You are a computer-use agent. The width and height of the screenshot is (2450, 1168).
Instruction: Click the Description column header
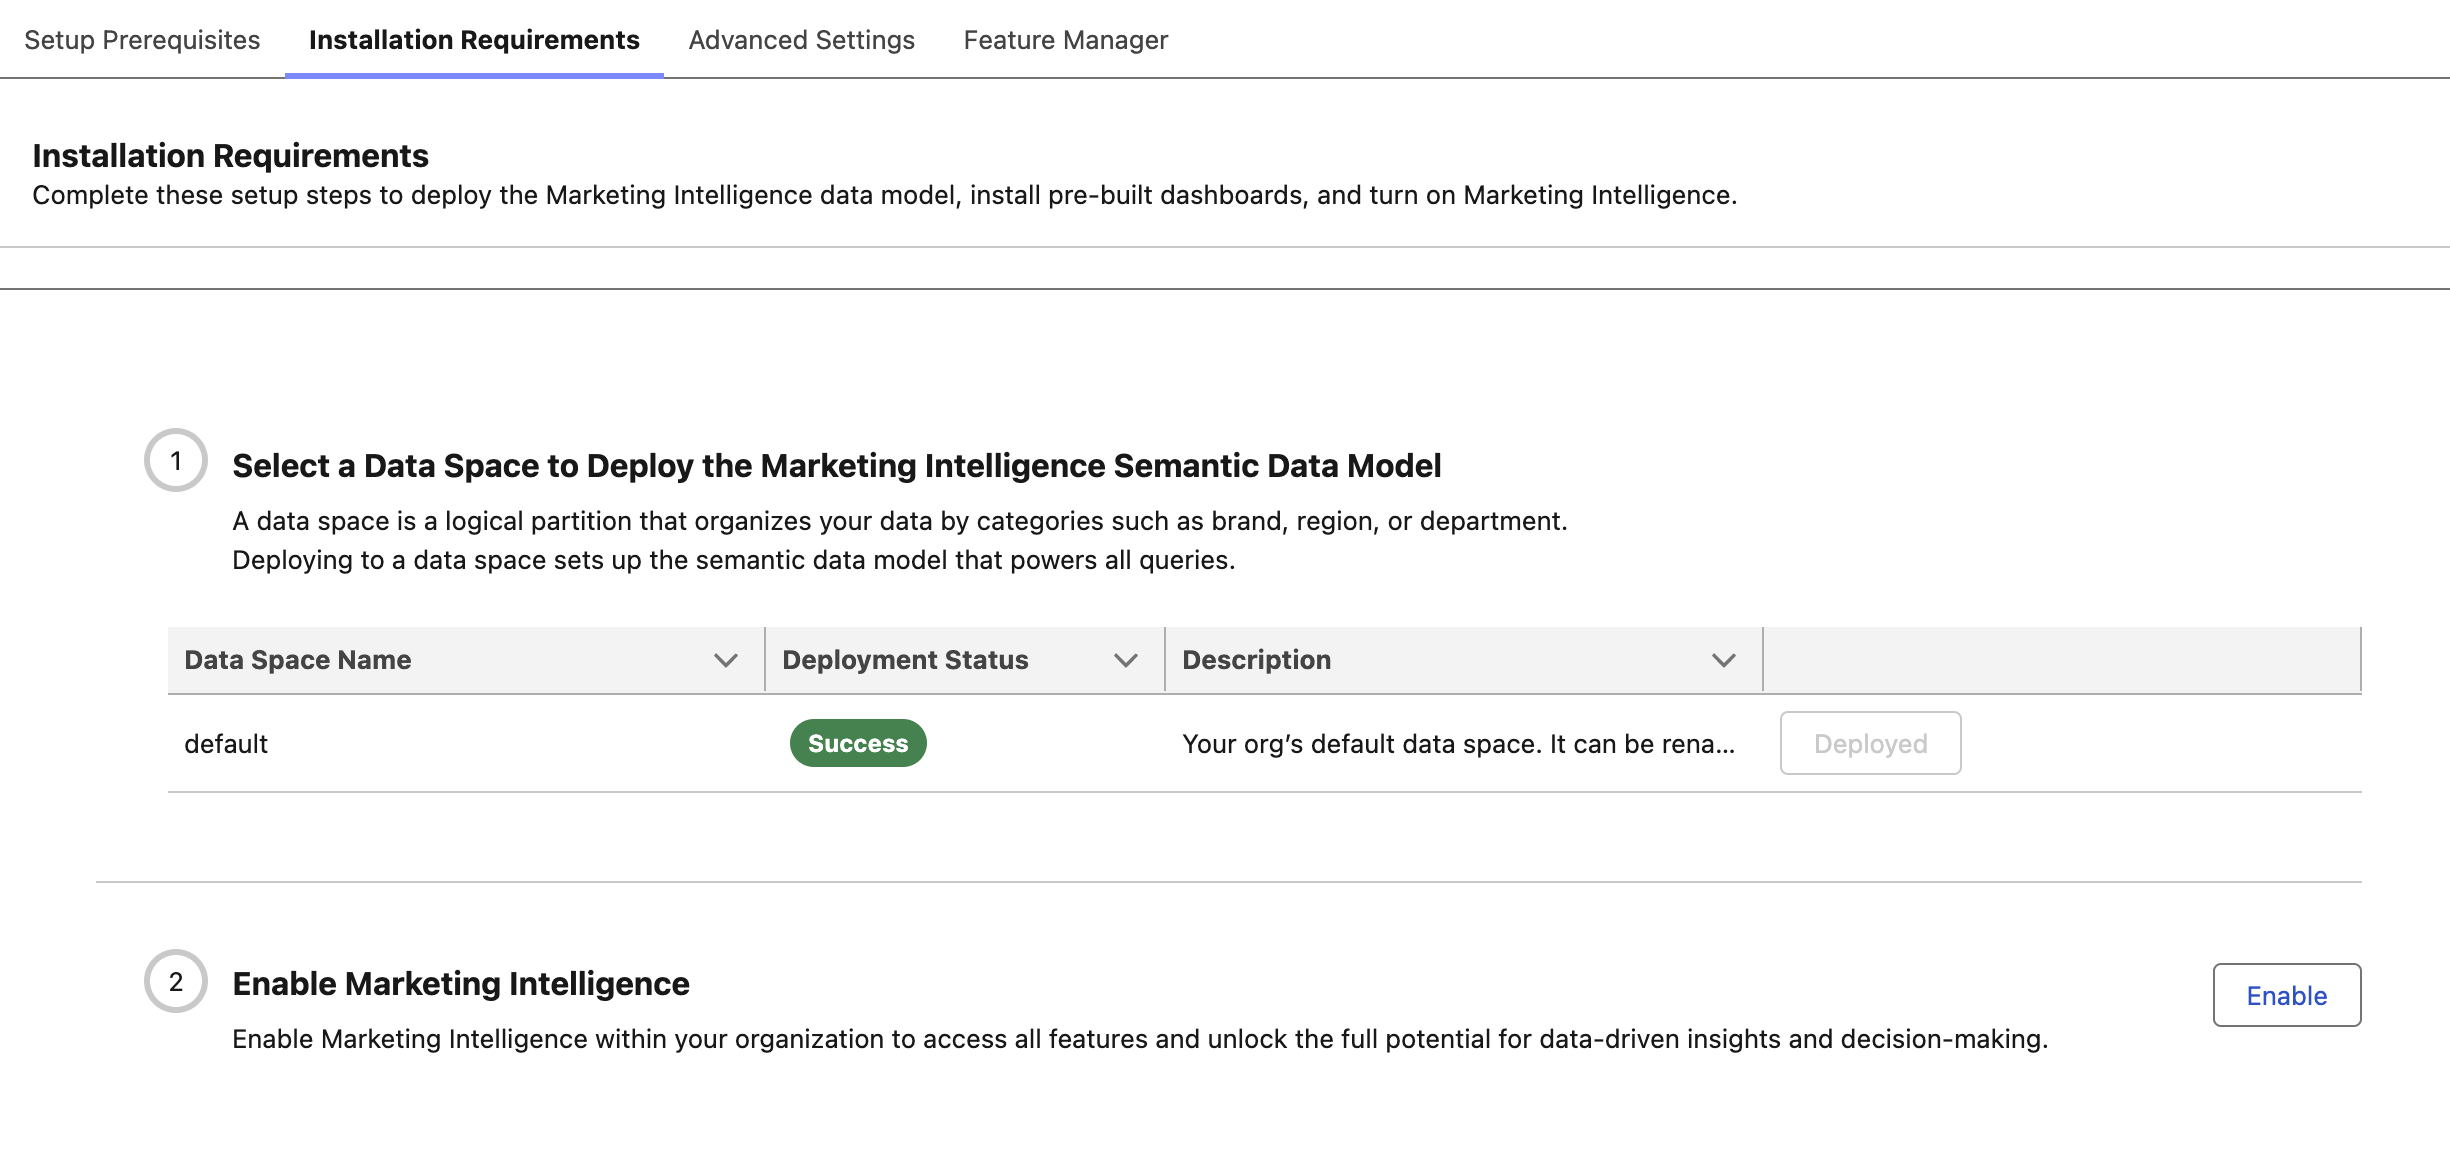1256,659
